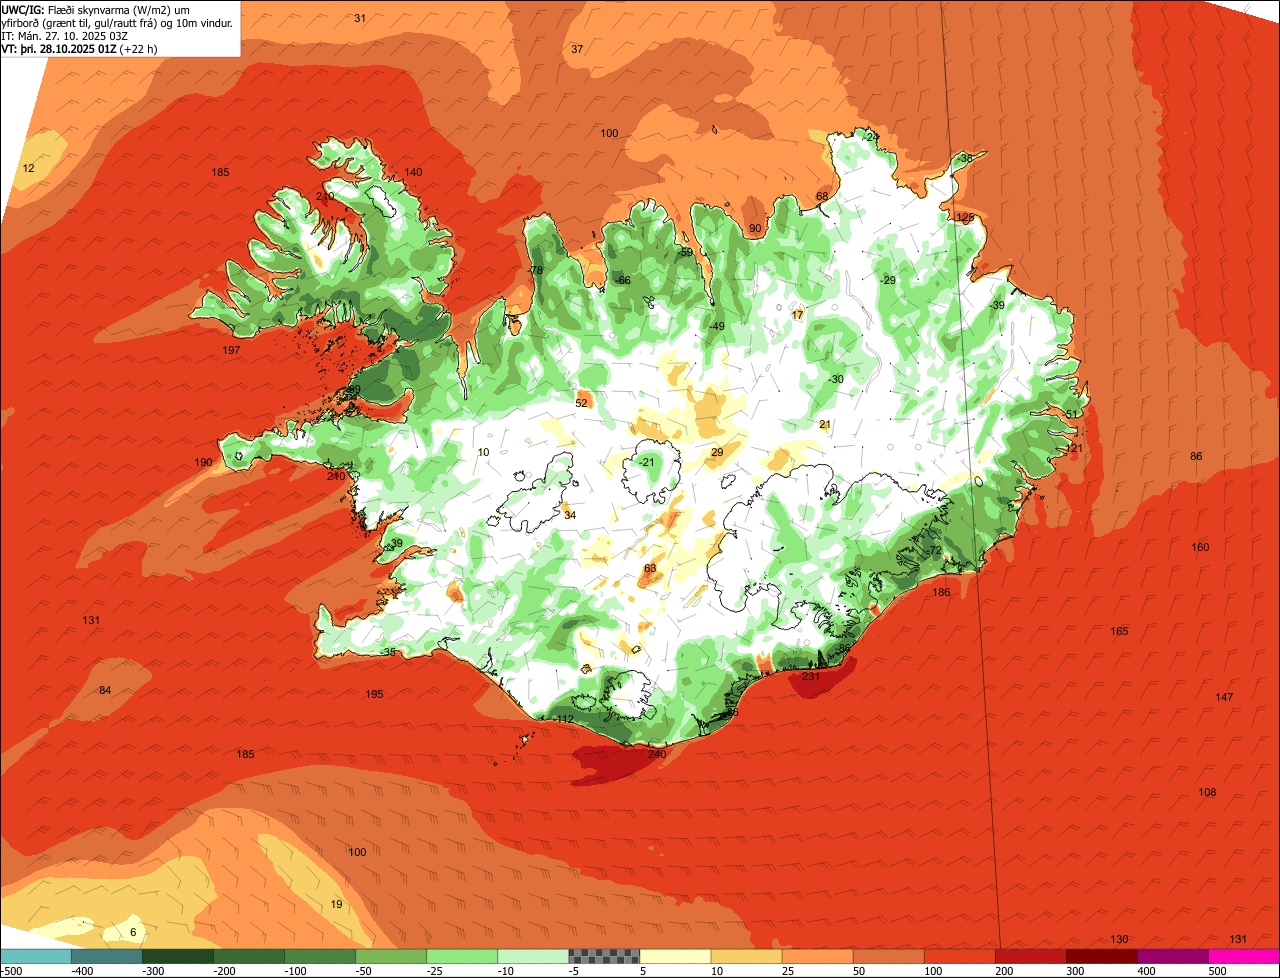Click the map value '17'
1280x978 pixels.
coord(797,315)
